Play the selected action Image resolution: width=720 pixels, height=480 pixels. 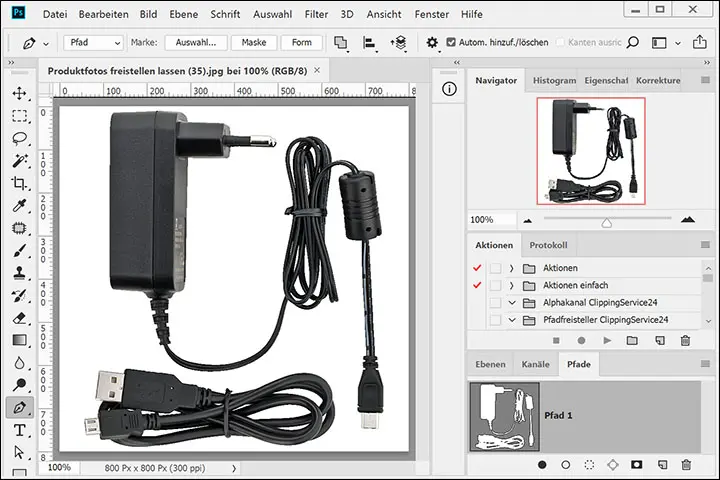pyautogui.click(x=607, y=340)
